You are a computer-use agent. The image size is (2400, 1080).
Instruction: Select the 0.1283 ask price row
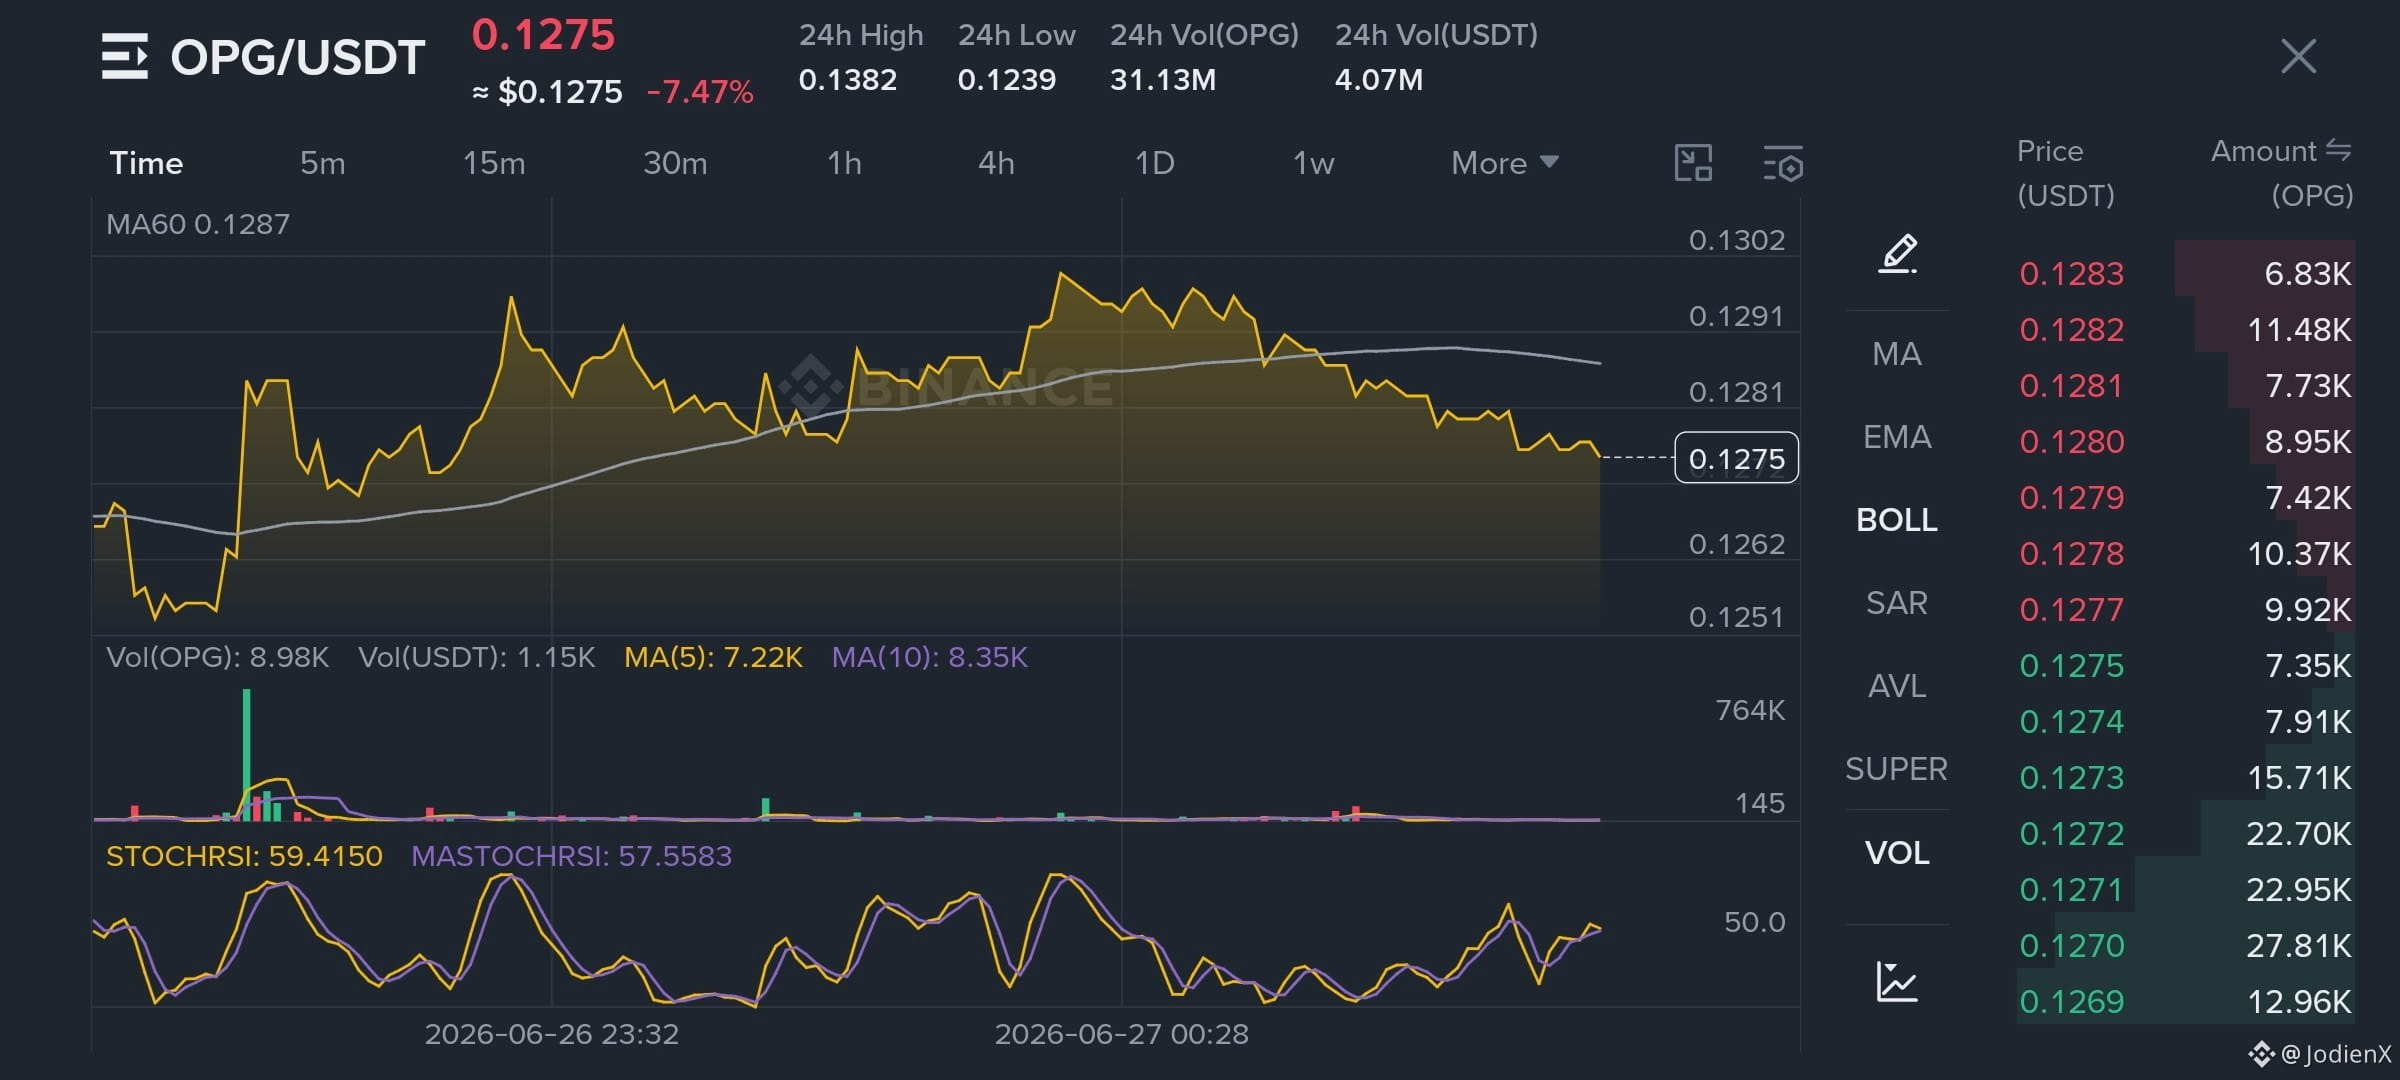point(2185,273)
